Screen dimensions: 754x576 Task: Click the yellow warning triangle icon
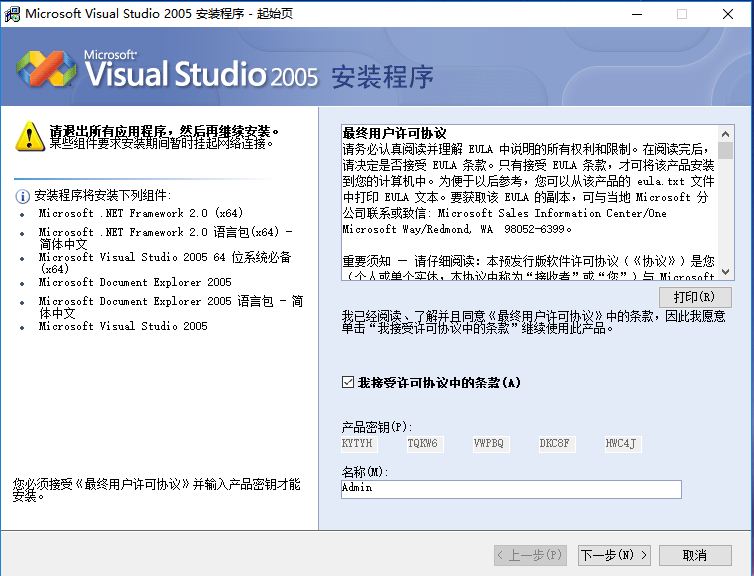click(30, 137)
